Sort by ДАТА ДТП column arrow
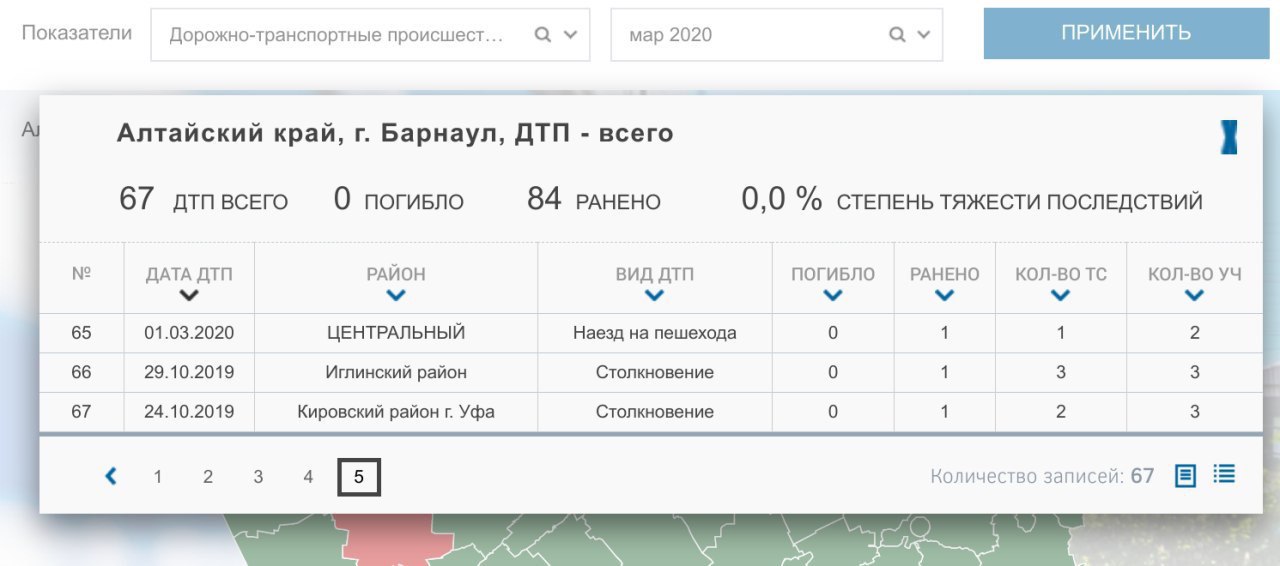 (189, 295)
